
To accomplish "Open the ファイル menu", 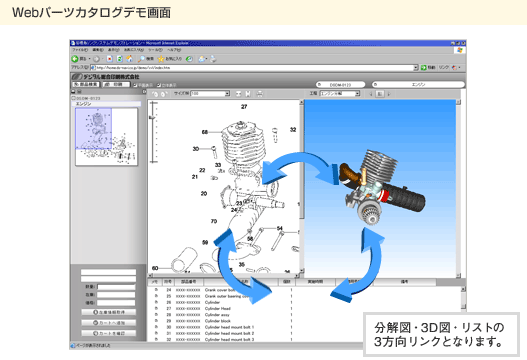I will [x=80, y=50].
